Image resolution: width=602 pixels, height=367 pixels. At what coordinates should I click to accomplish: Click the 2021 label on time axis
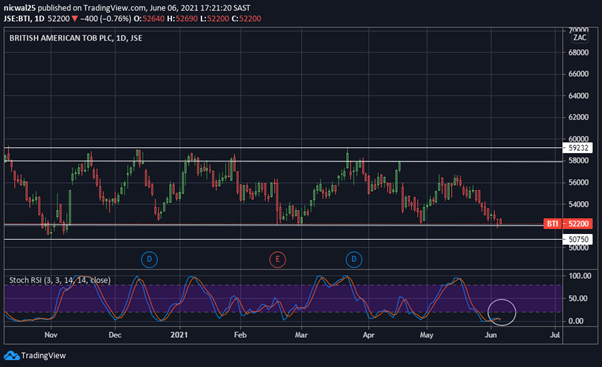click(x=179, y=335)
